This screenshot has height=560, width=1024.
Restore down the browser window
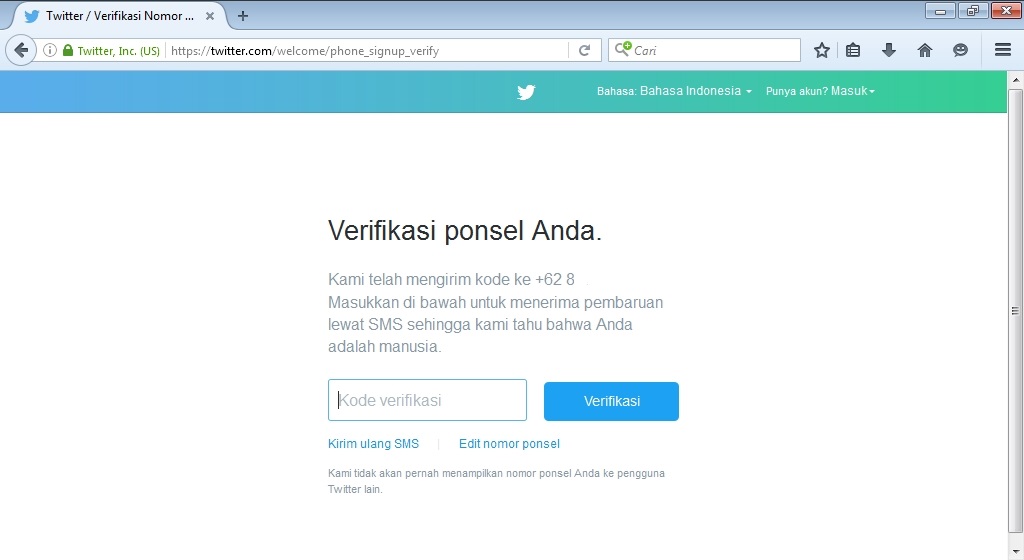click(x=973, y=10)
